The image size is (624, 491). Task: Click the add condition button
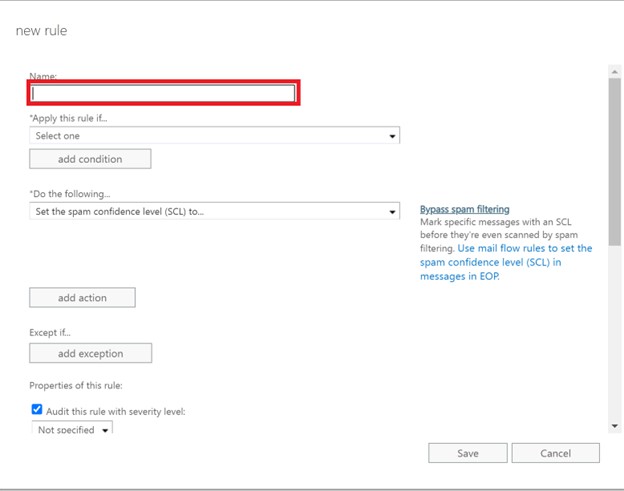click(90, 159)
